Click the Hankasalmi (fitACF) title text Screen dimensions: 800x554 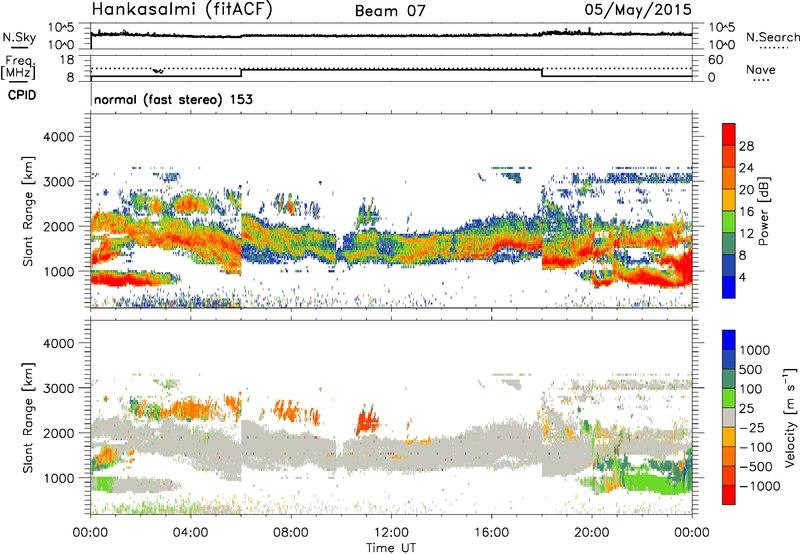point(182,9)
